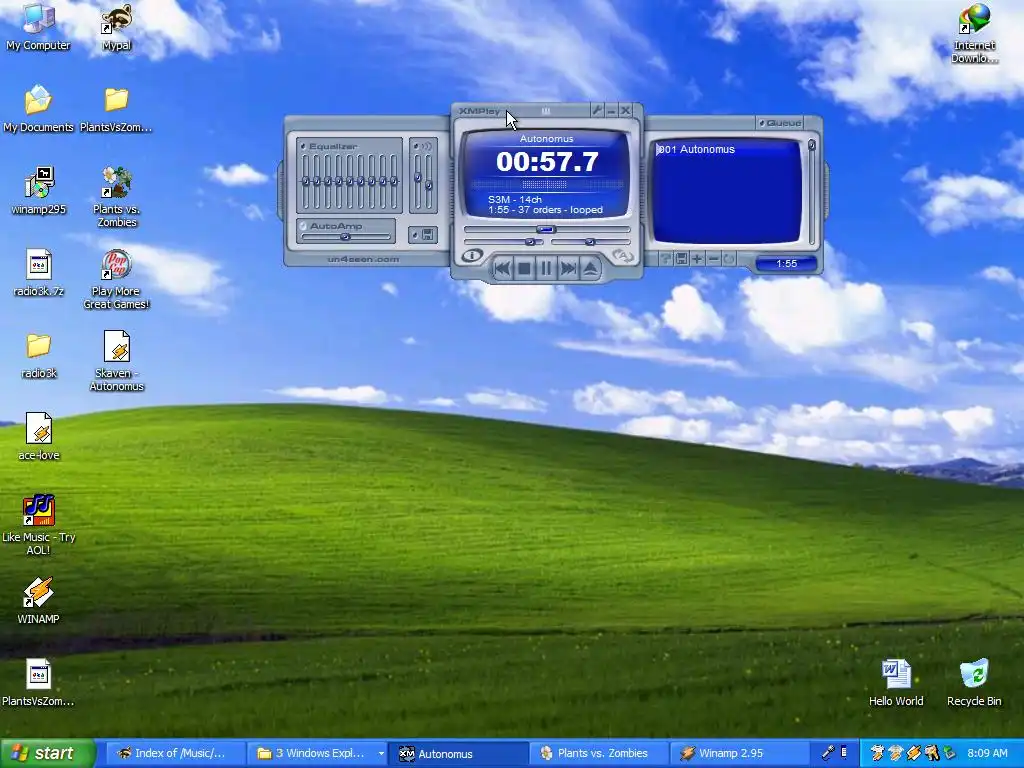Switch to 'Autonomus' XMPlay taskbar button

458,753
